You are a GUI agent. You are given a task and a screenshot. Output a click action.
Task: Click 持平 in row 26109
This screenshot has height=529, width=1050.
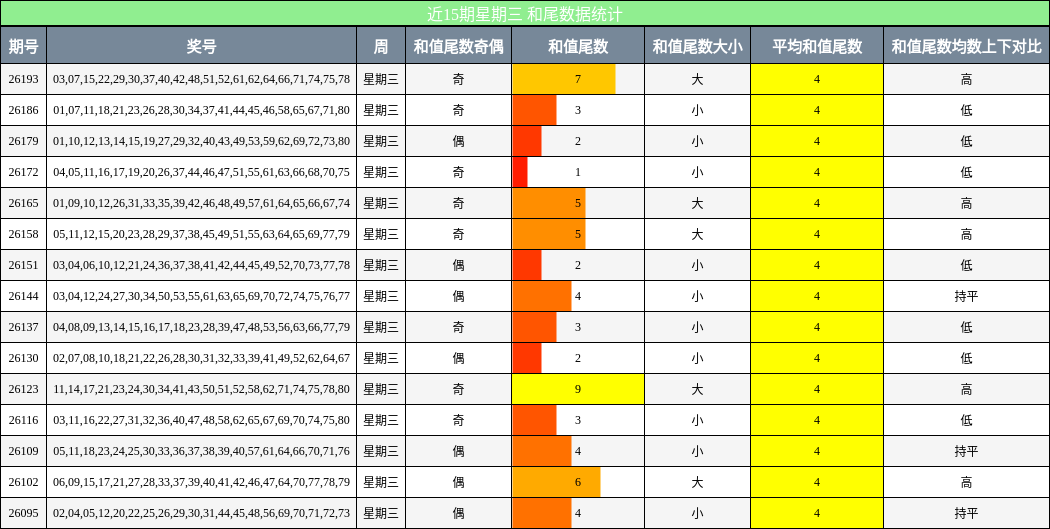966,451
